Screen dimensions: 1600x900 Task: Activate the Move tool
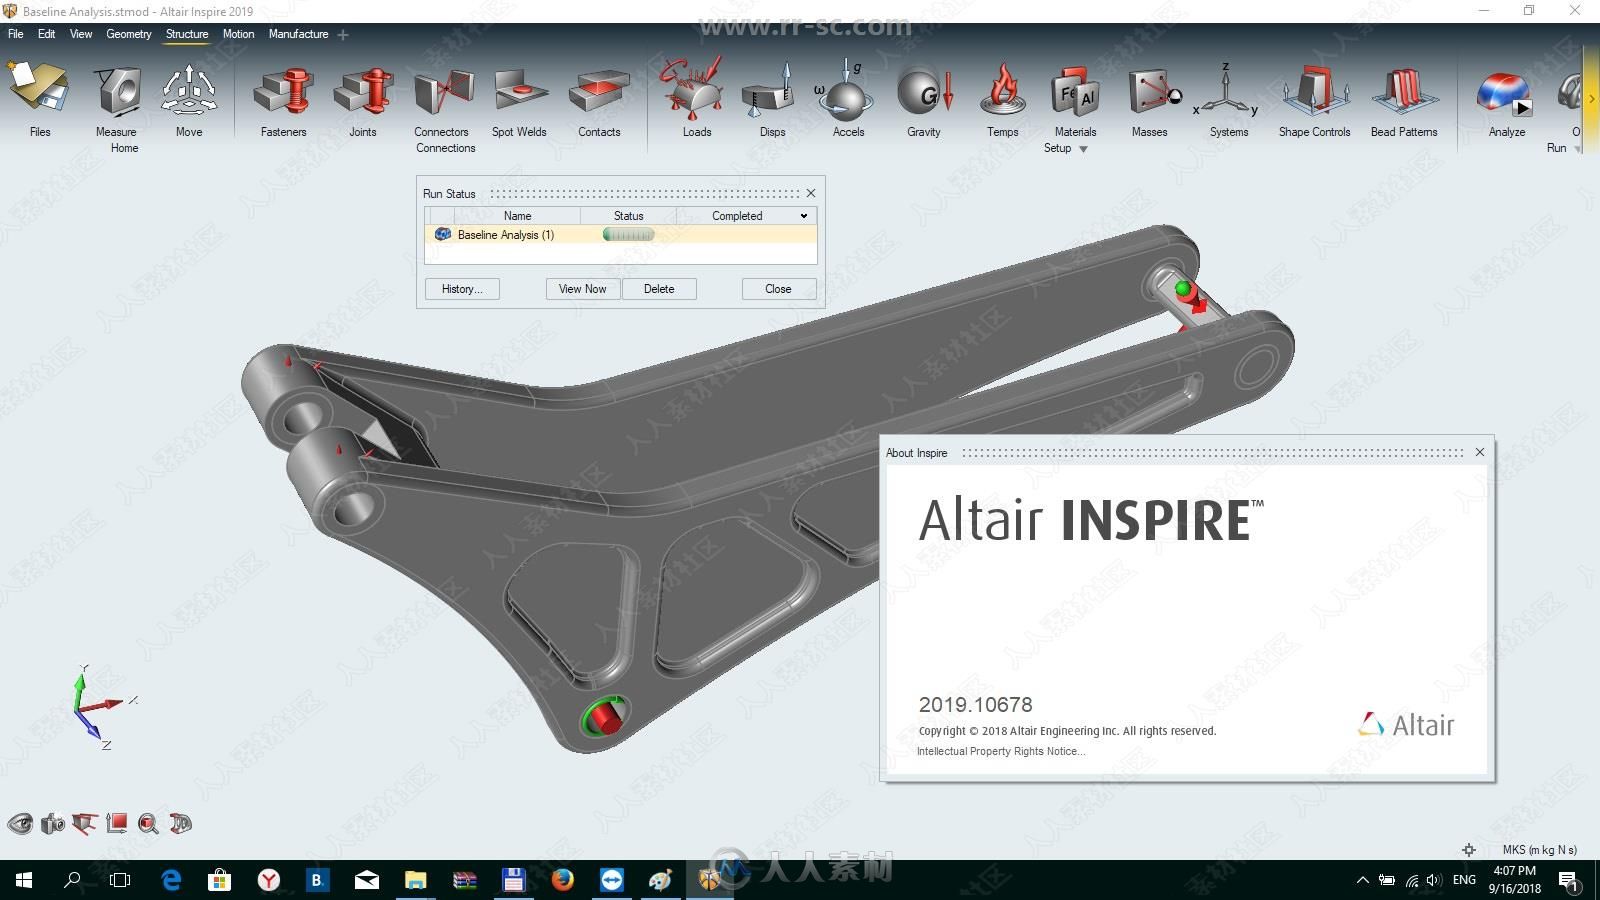click(x=189, y=90)
